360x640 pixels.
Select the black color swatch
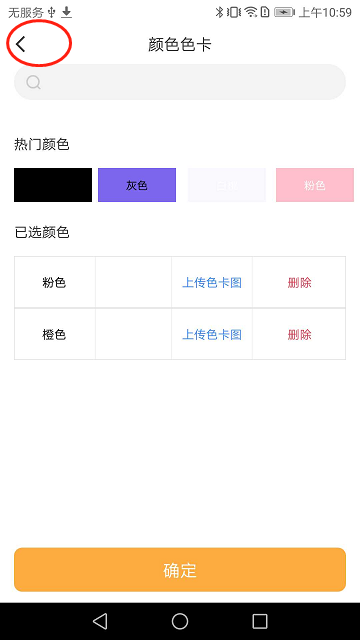tap(53, 185)
